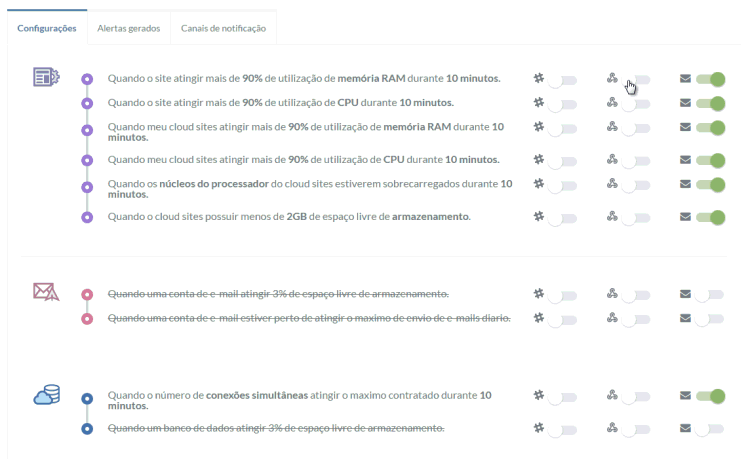Click struck text about máximo de envio de e-mails diário
The width and height of the screenshot is (750, 459).
click(x=309, y=318)
